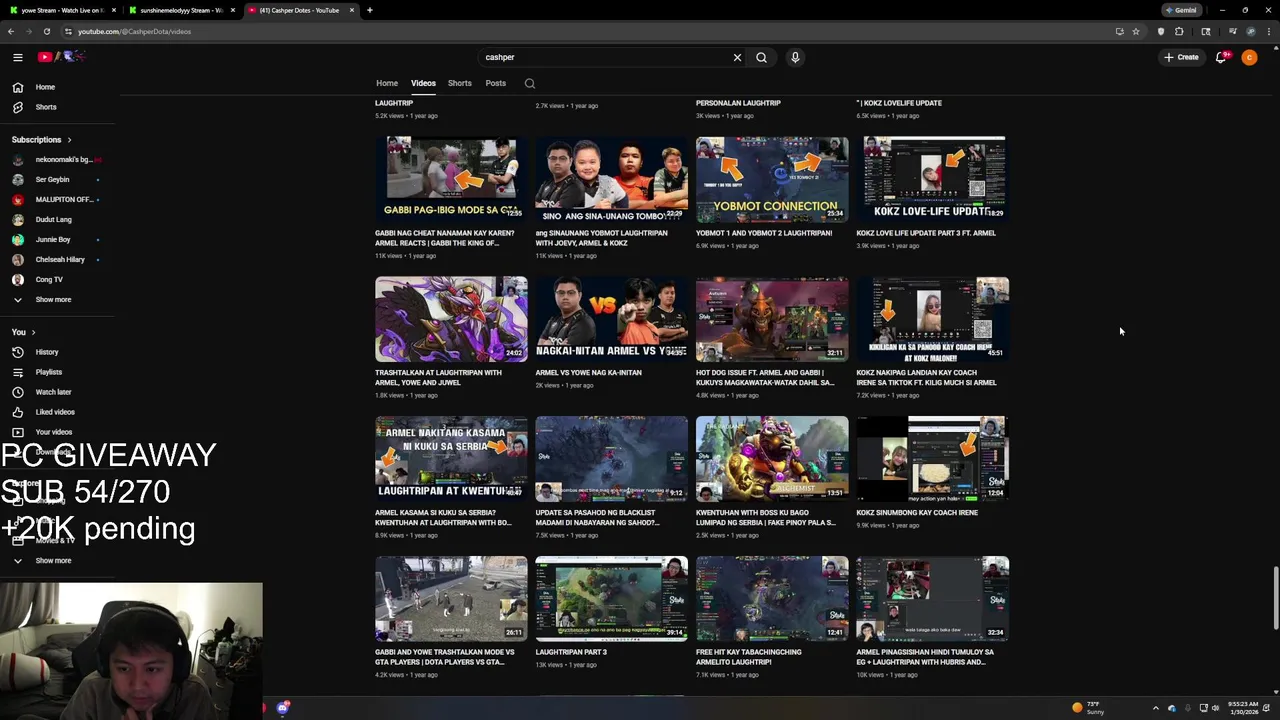Open the account avatar menu

click(1249, 57)
